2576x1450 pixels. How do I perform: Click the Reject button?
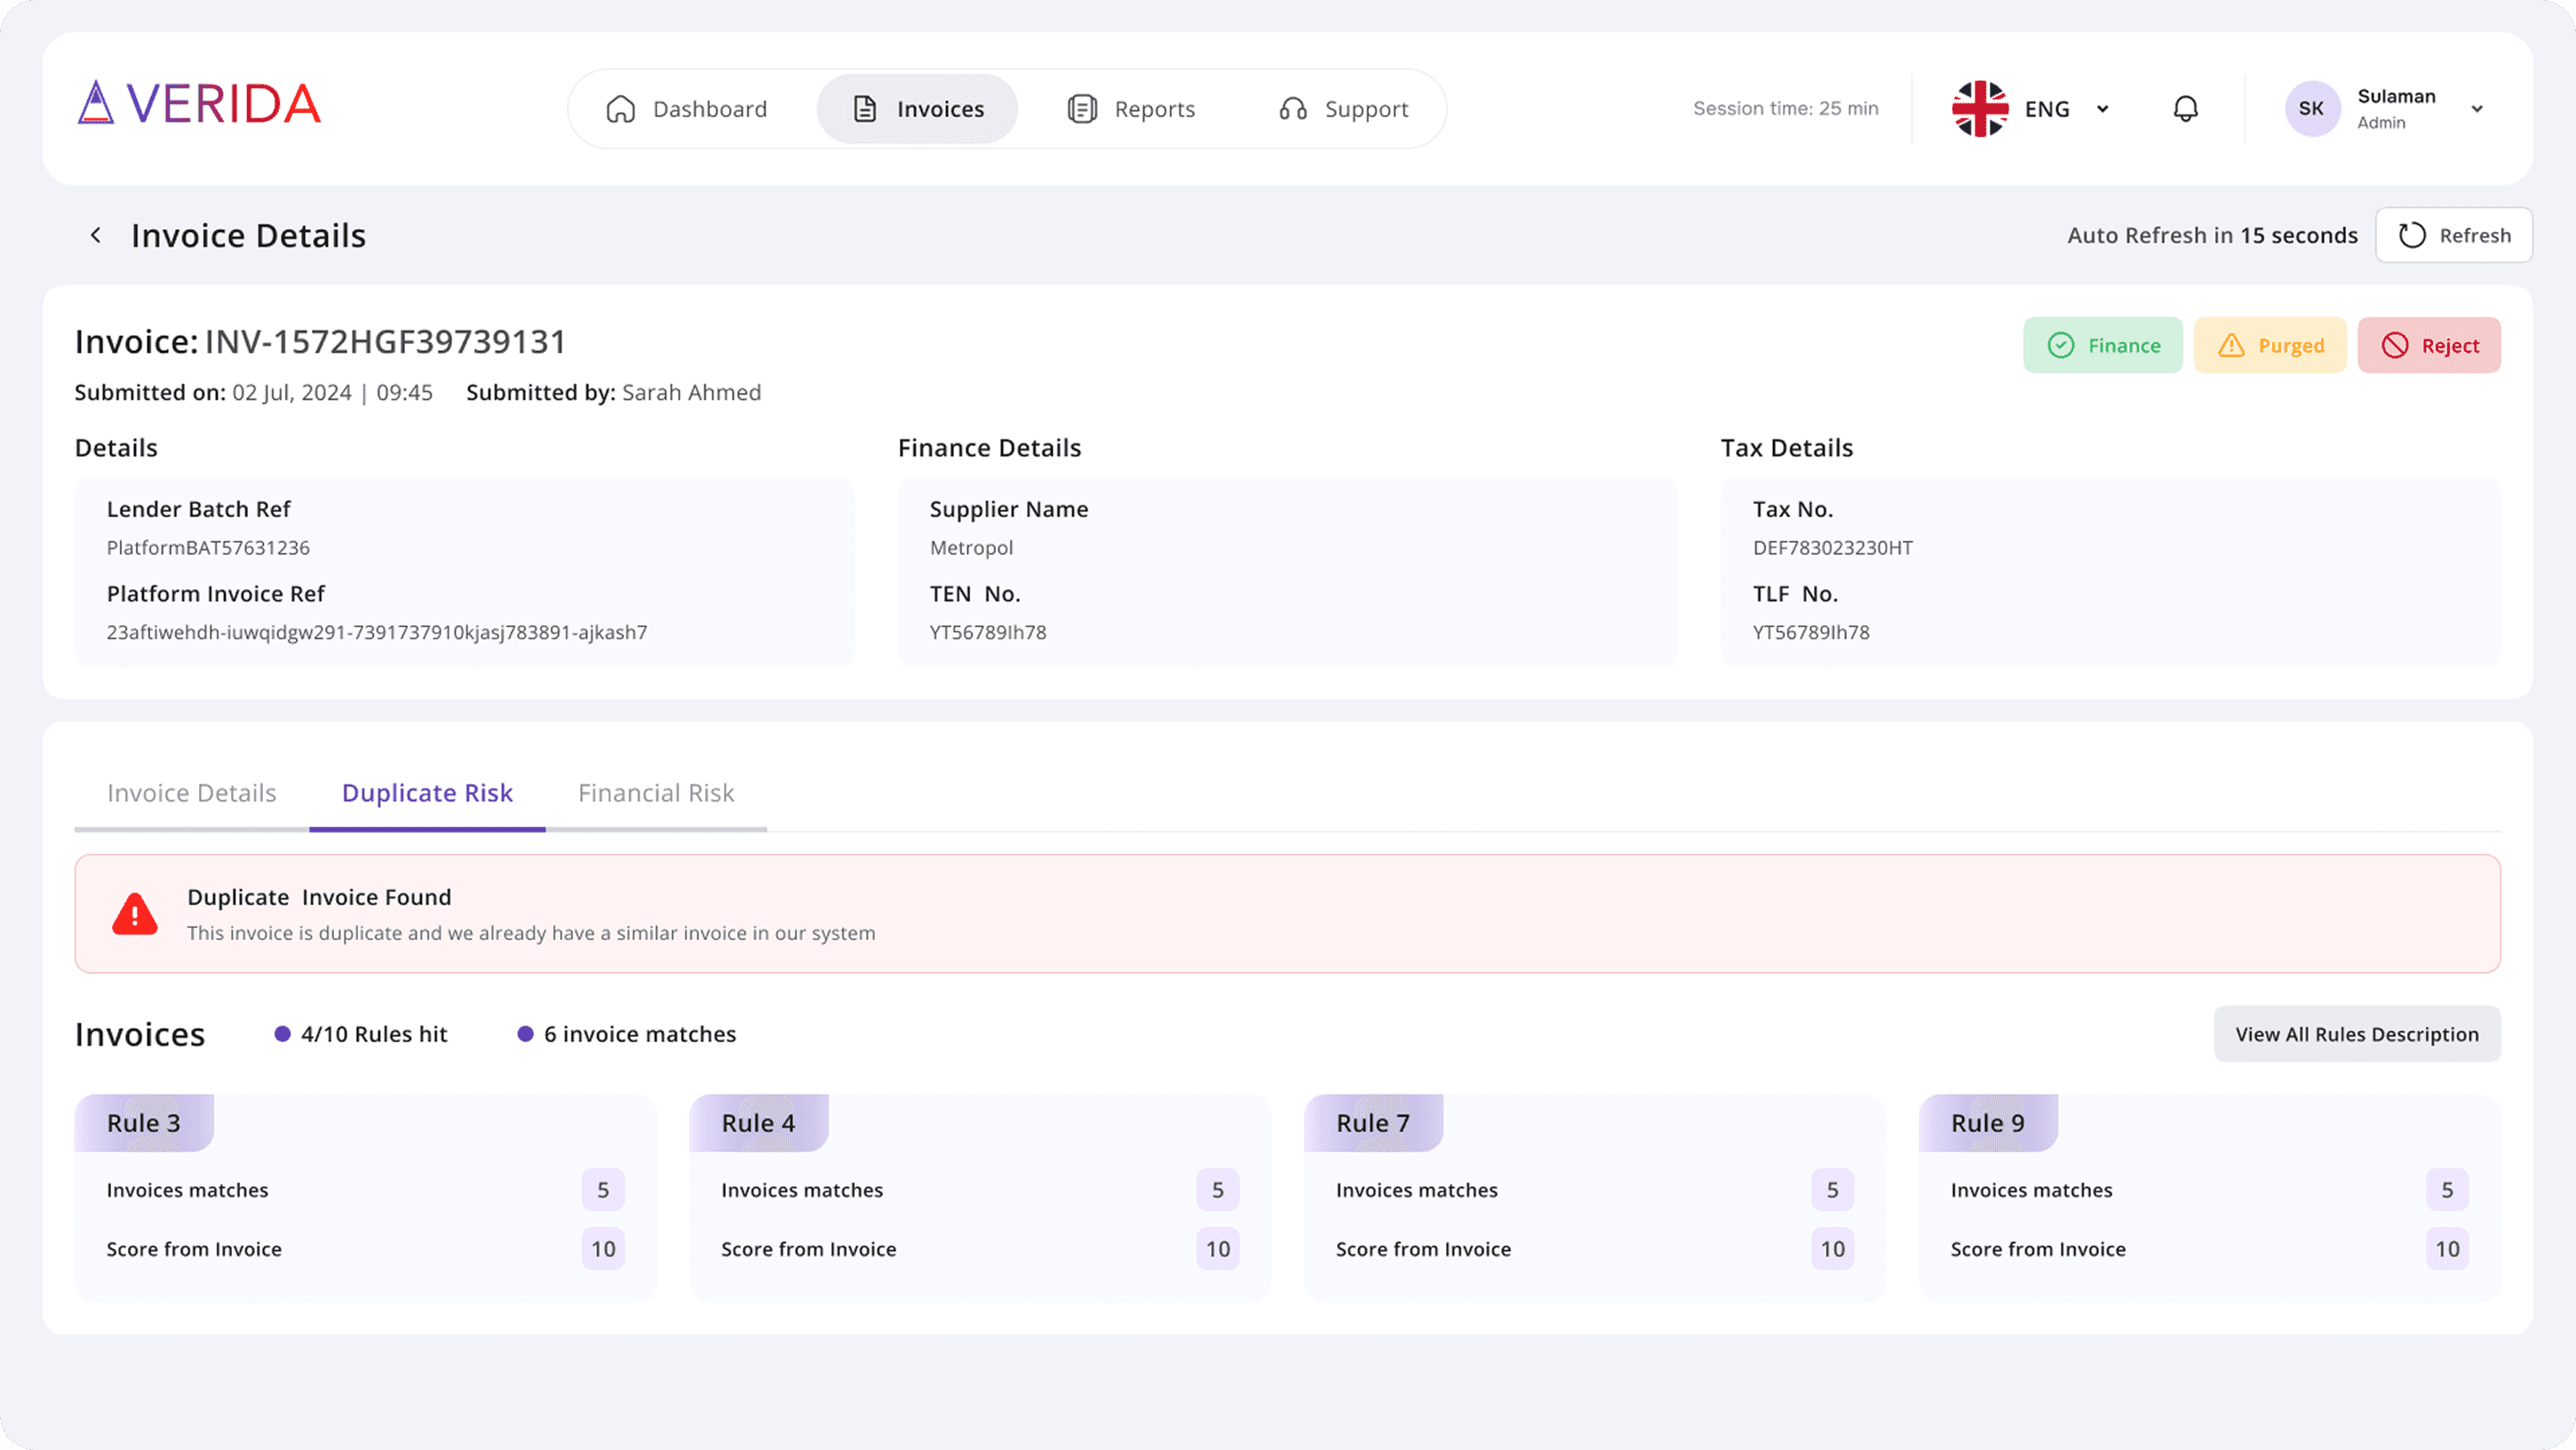(x=2429, y=345)
